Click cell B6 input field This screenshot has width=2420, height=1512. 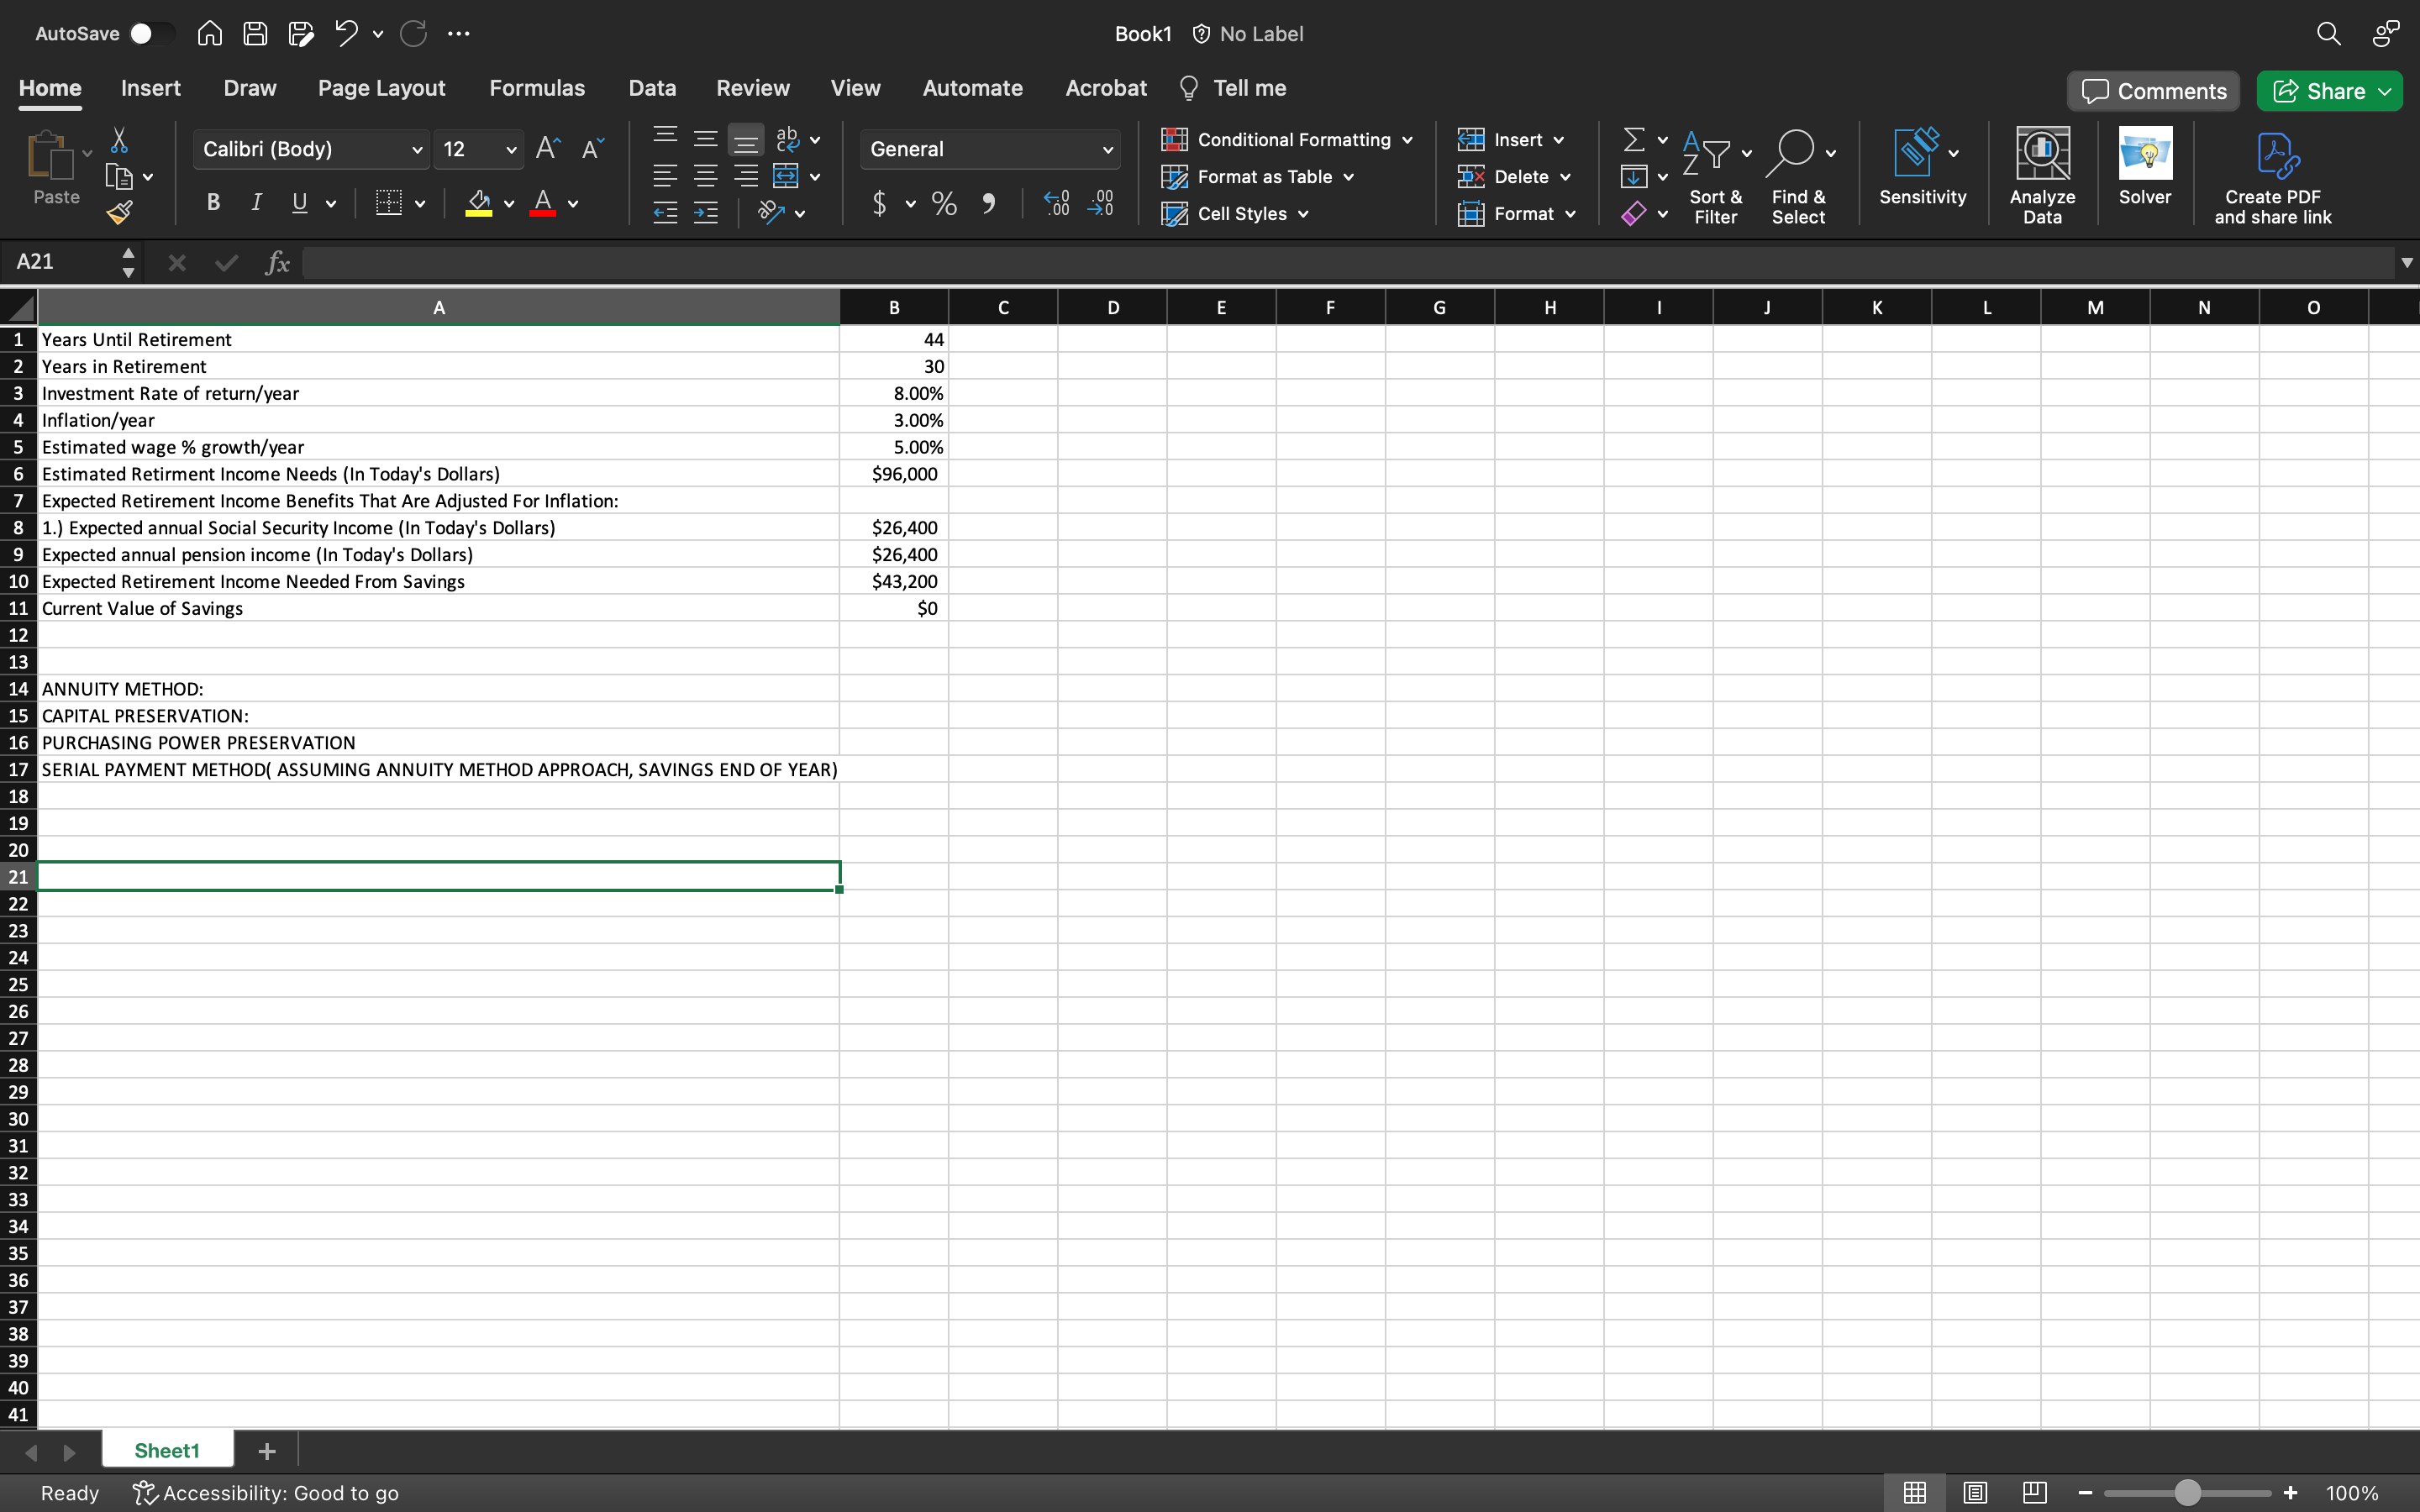click(x=894, y=472)
